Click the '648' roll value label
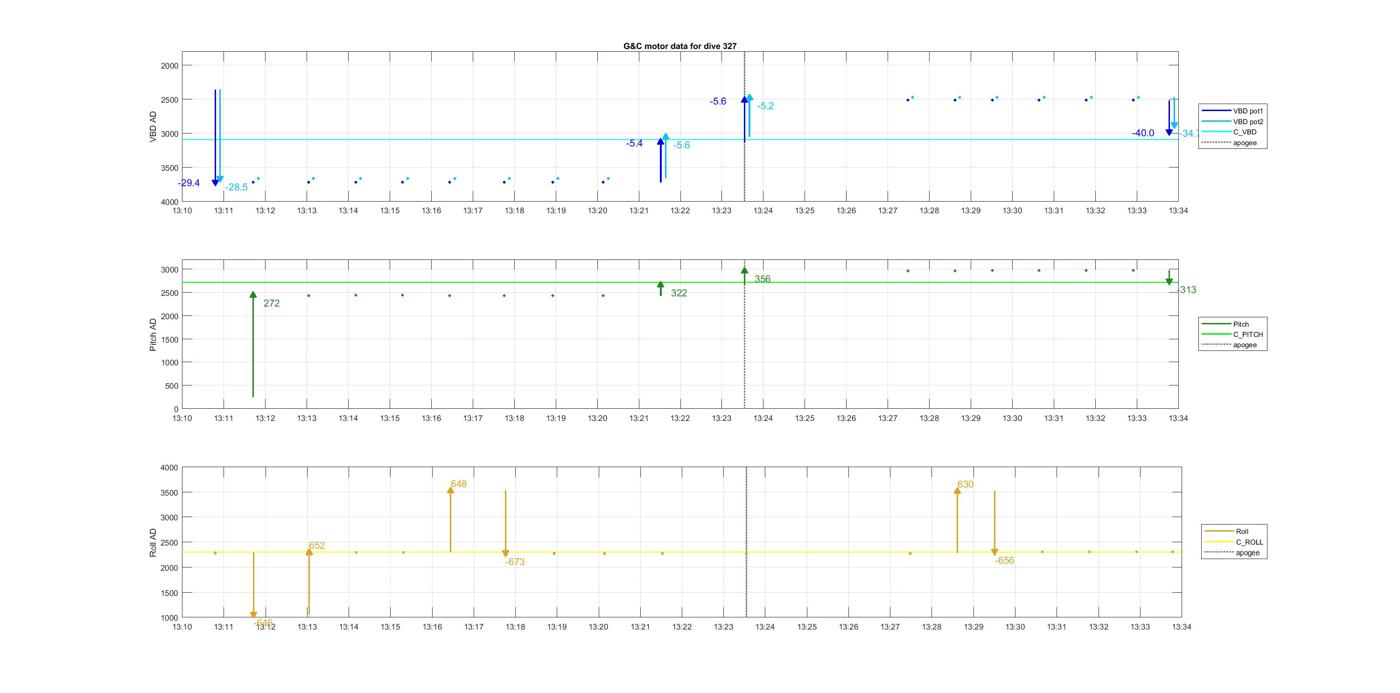This screenshot has height=693, width=1400. 459,484
